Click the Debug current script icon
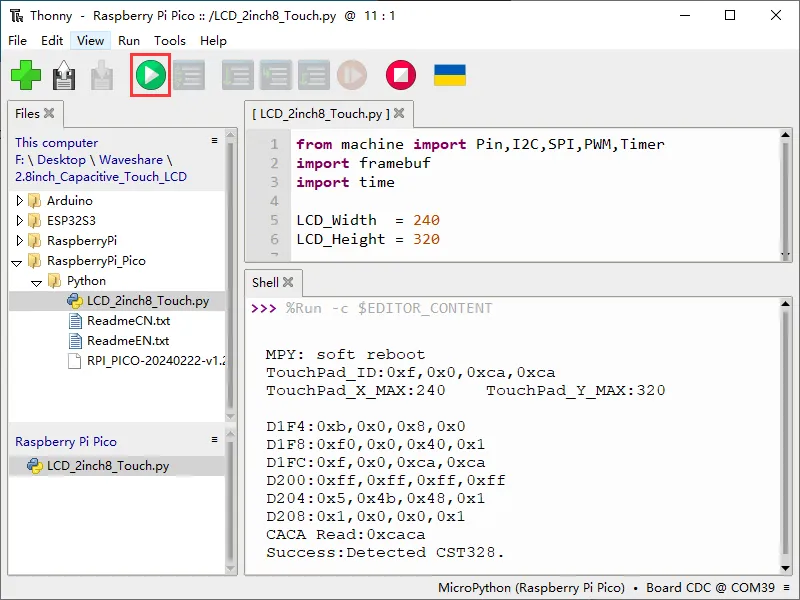The height and width of the screenshot is (600, 800). [189, 75]
